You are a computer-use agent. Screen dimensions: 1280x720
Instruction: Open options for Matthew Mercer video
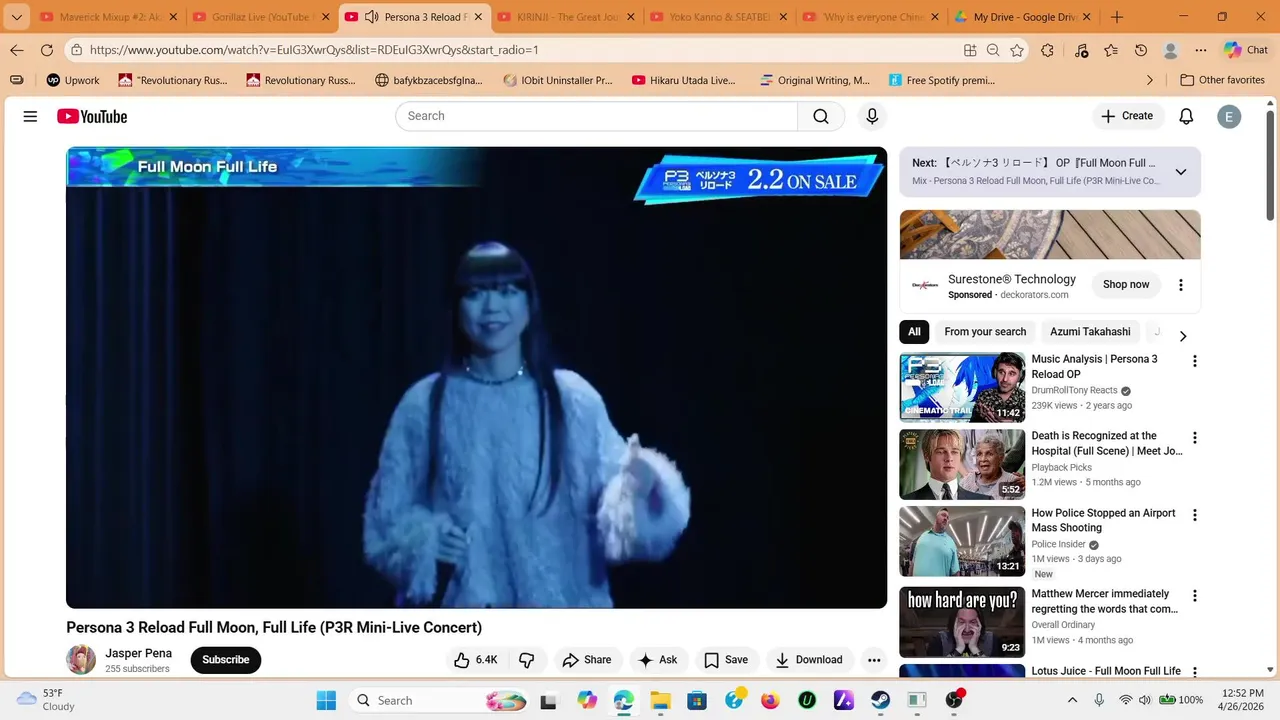pos(1194,596)
